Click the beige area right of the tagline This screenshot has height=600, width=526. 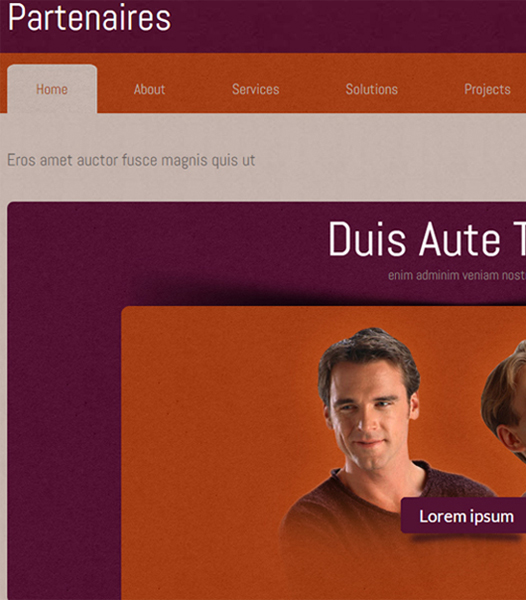(390, 160)
